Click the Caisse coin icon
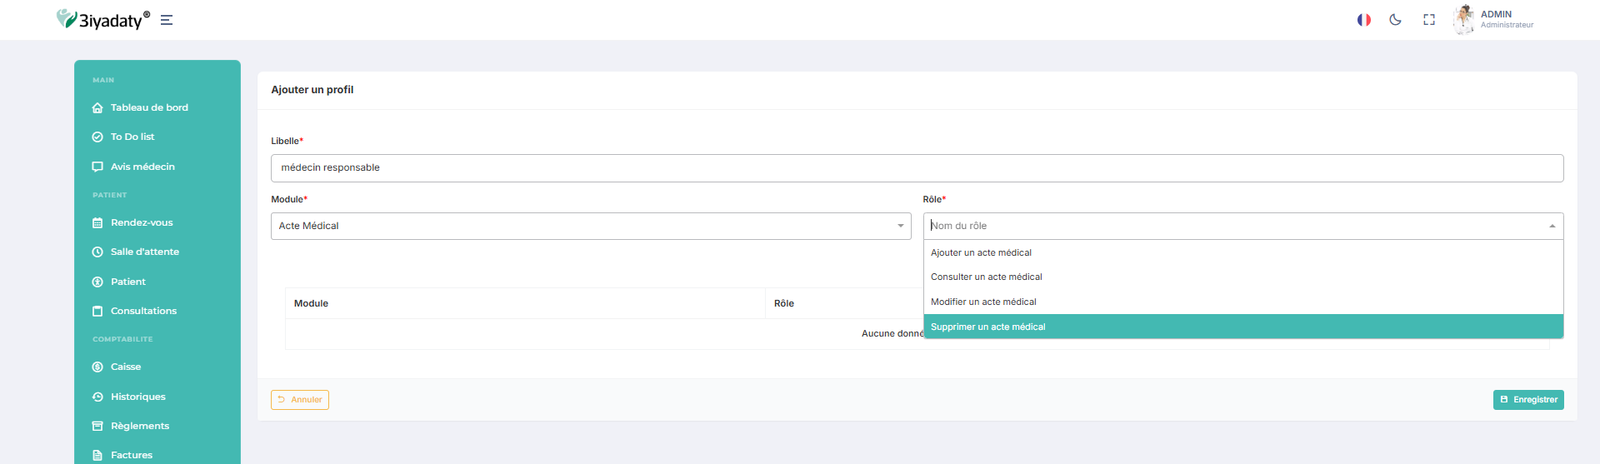Image resolution: width=1600 pixels, height=464 pixels. (x=97, y=367)
